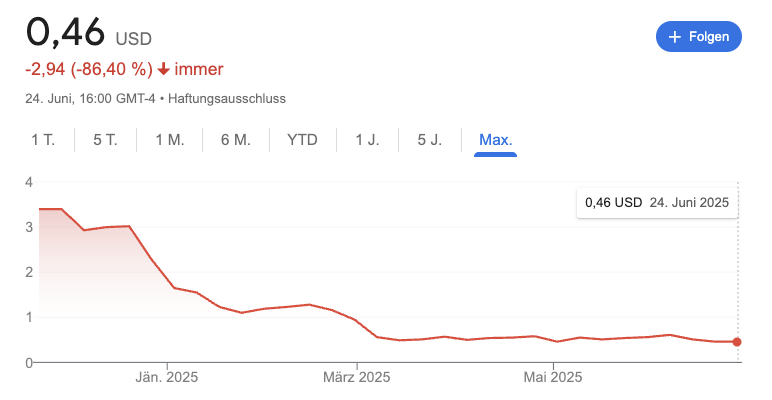The image size is (772, 400).
Task: Click the -2,94 (-86,40 %) change text
Action: click(x=89, y=69)
